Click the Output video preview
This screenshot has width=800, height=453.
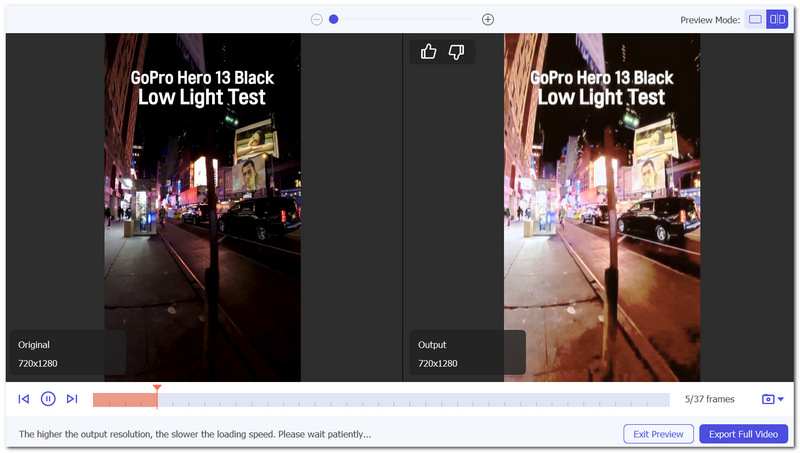(602, 208)
